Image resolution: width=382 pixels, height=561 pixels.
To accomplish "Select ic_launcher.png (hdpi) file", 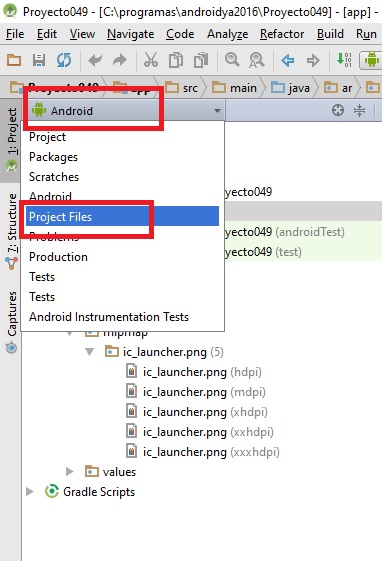I will (x=193, y=372).
